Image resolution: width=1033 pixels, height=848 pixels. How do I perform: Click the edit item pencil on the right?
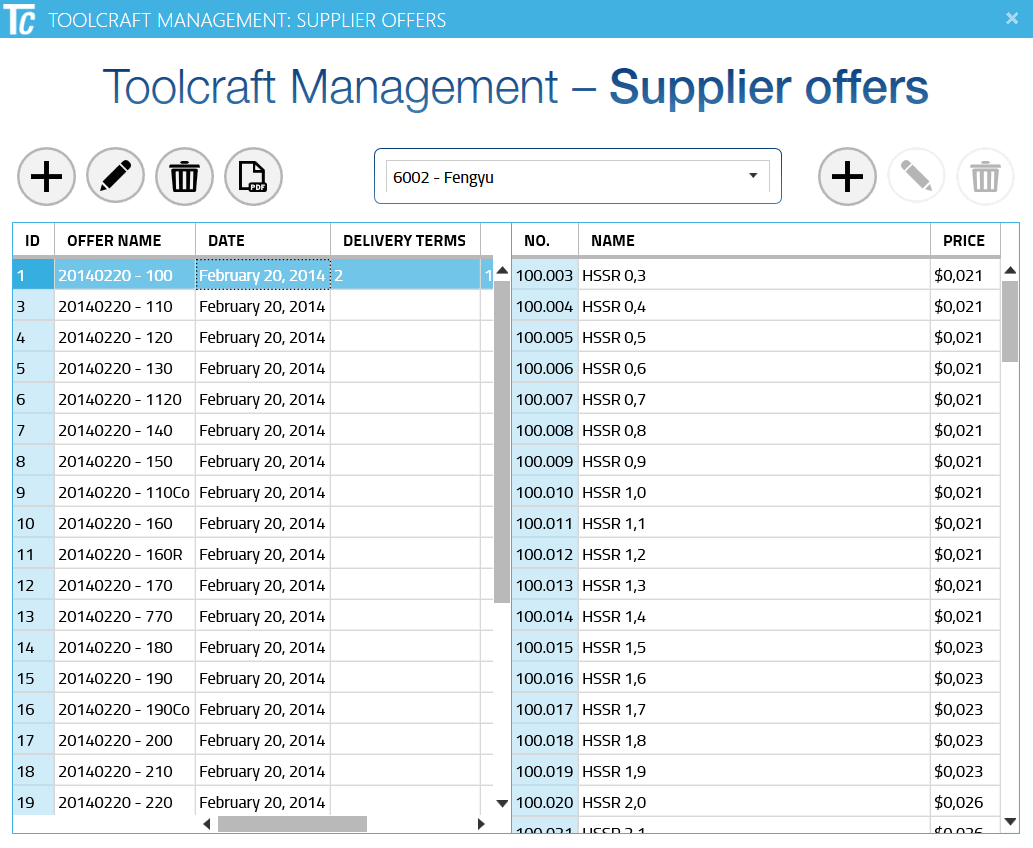(916, 177)
